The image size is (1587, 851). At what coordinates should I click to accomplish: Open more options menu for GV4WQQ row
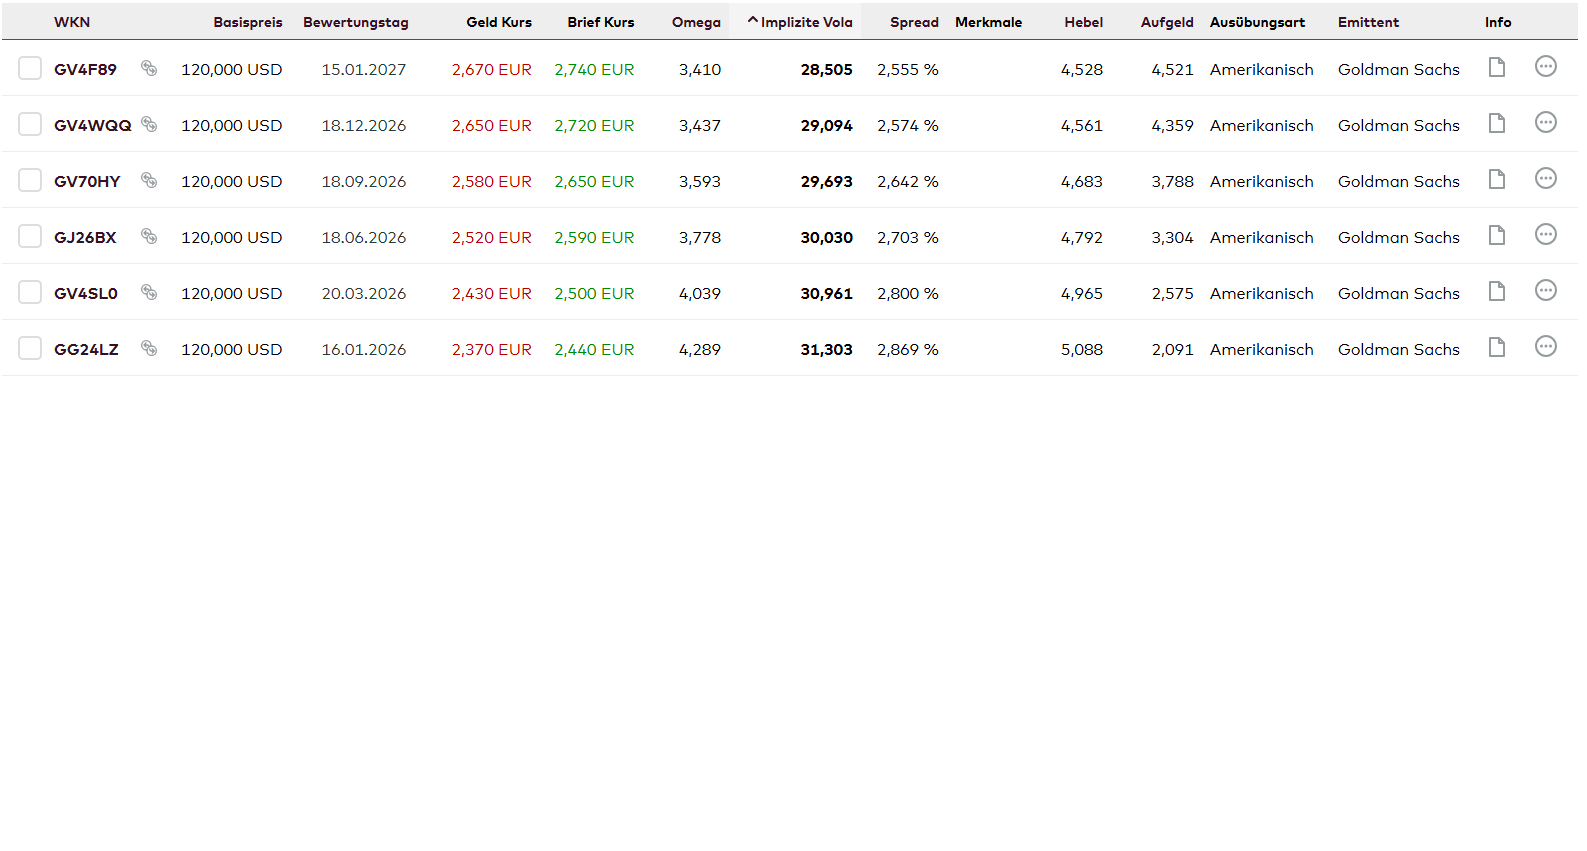tap(1545, 123)
